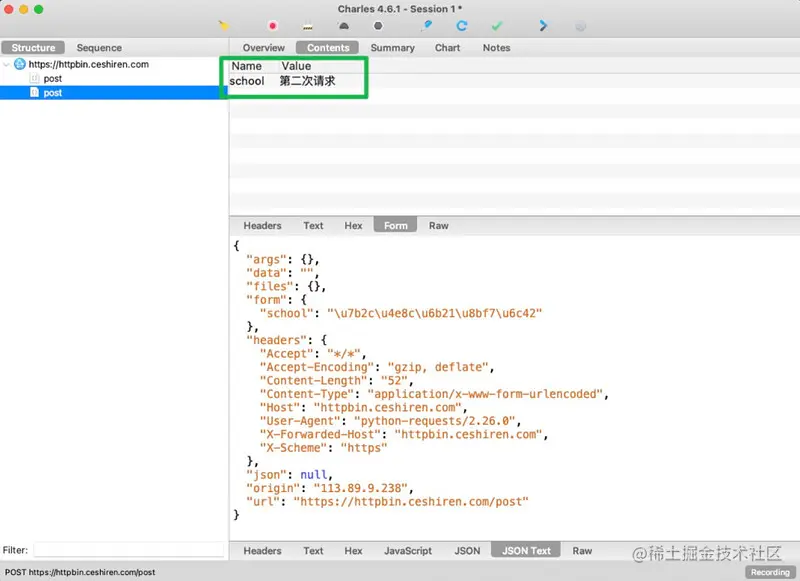Viewport: 800px width, 581px height.
Task: Toggle SSL proxying toolbar icon
Action: coord(308,26)
